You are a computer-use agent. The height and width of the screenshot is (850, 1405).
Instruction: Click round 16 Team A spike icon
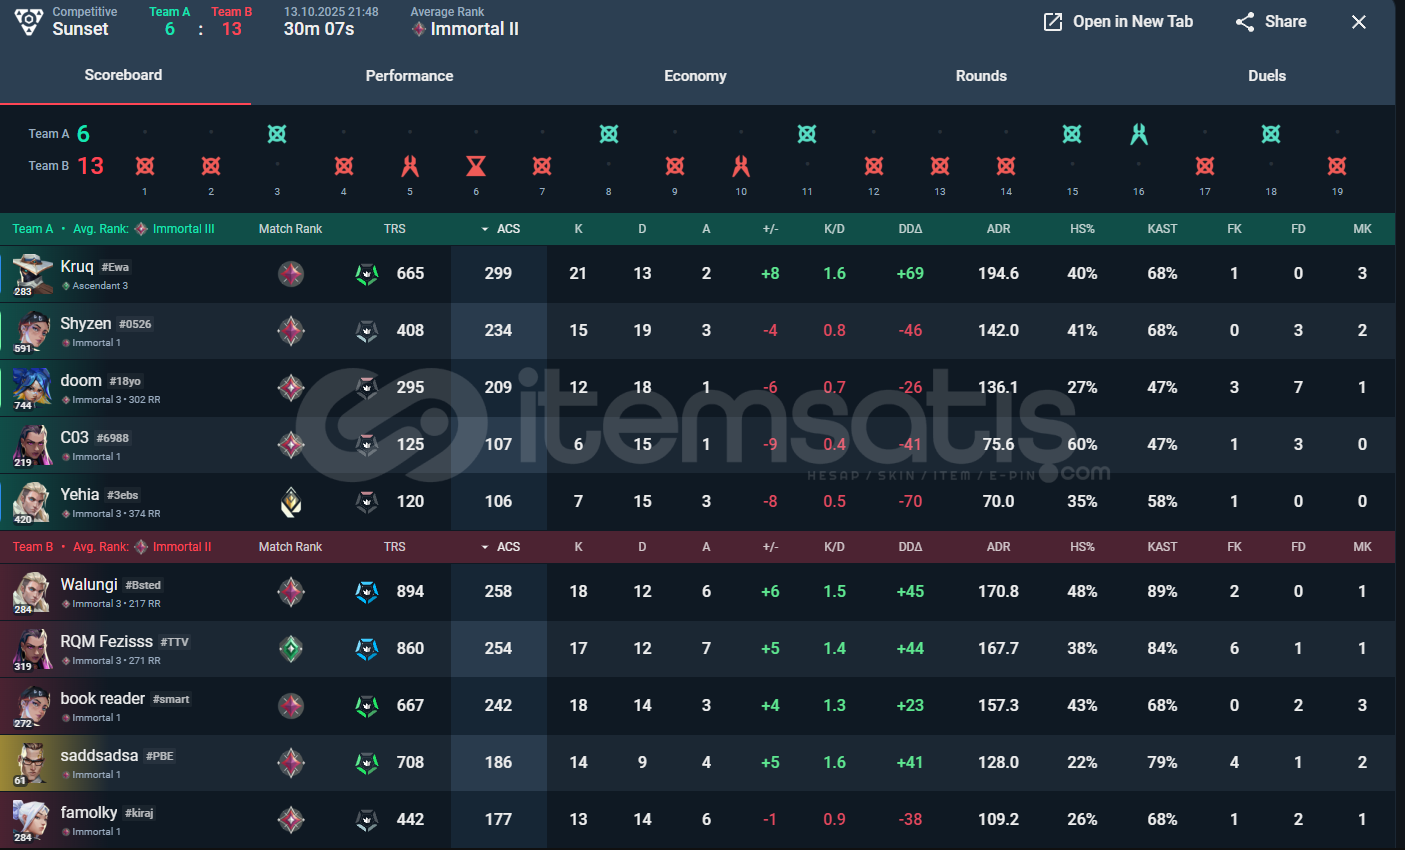[1139, 134]
